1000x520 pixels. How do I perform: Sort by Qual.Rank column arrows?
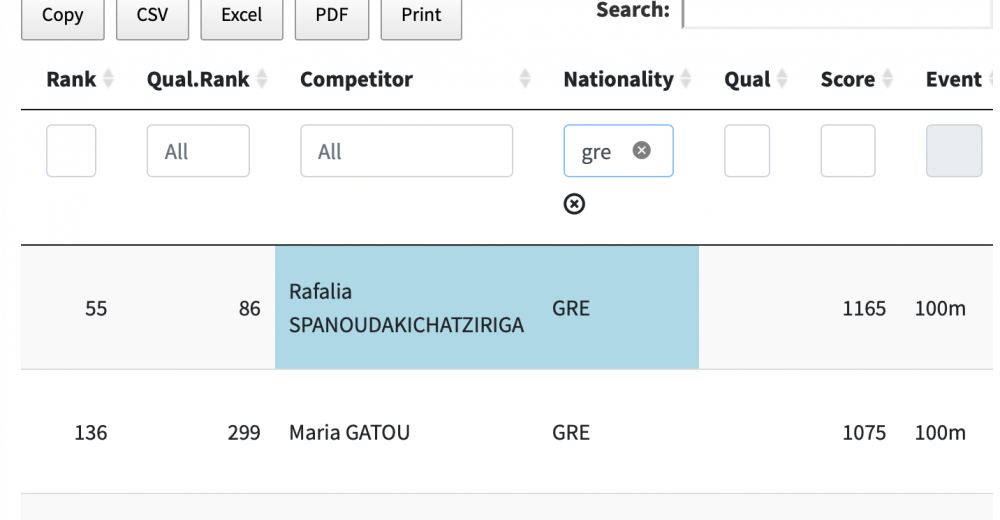(x=262, y=80)
